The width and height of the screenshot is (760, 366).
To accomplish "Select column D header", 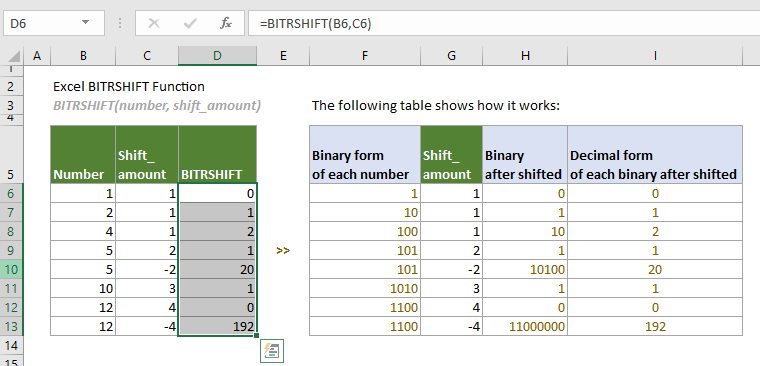I will pos(217,56).
